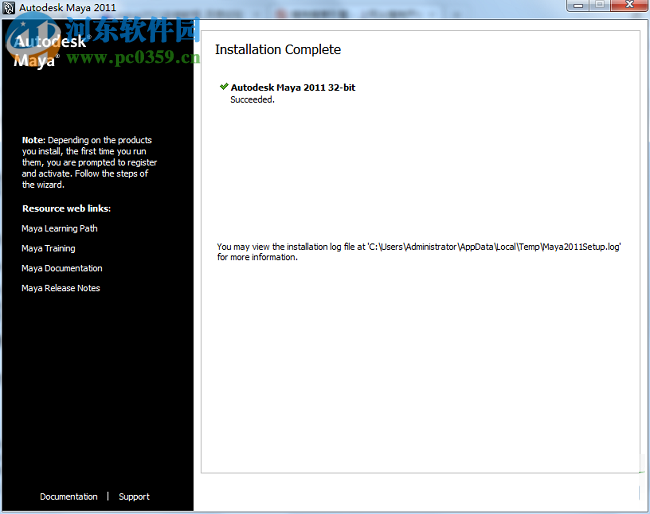This screenshot has height=514, width=650.
Task: Click the 'Autodesk Maya 2011 32-bit' product text
Action: [293, 87]
